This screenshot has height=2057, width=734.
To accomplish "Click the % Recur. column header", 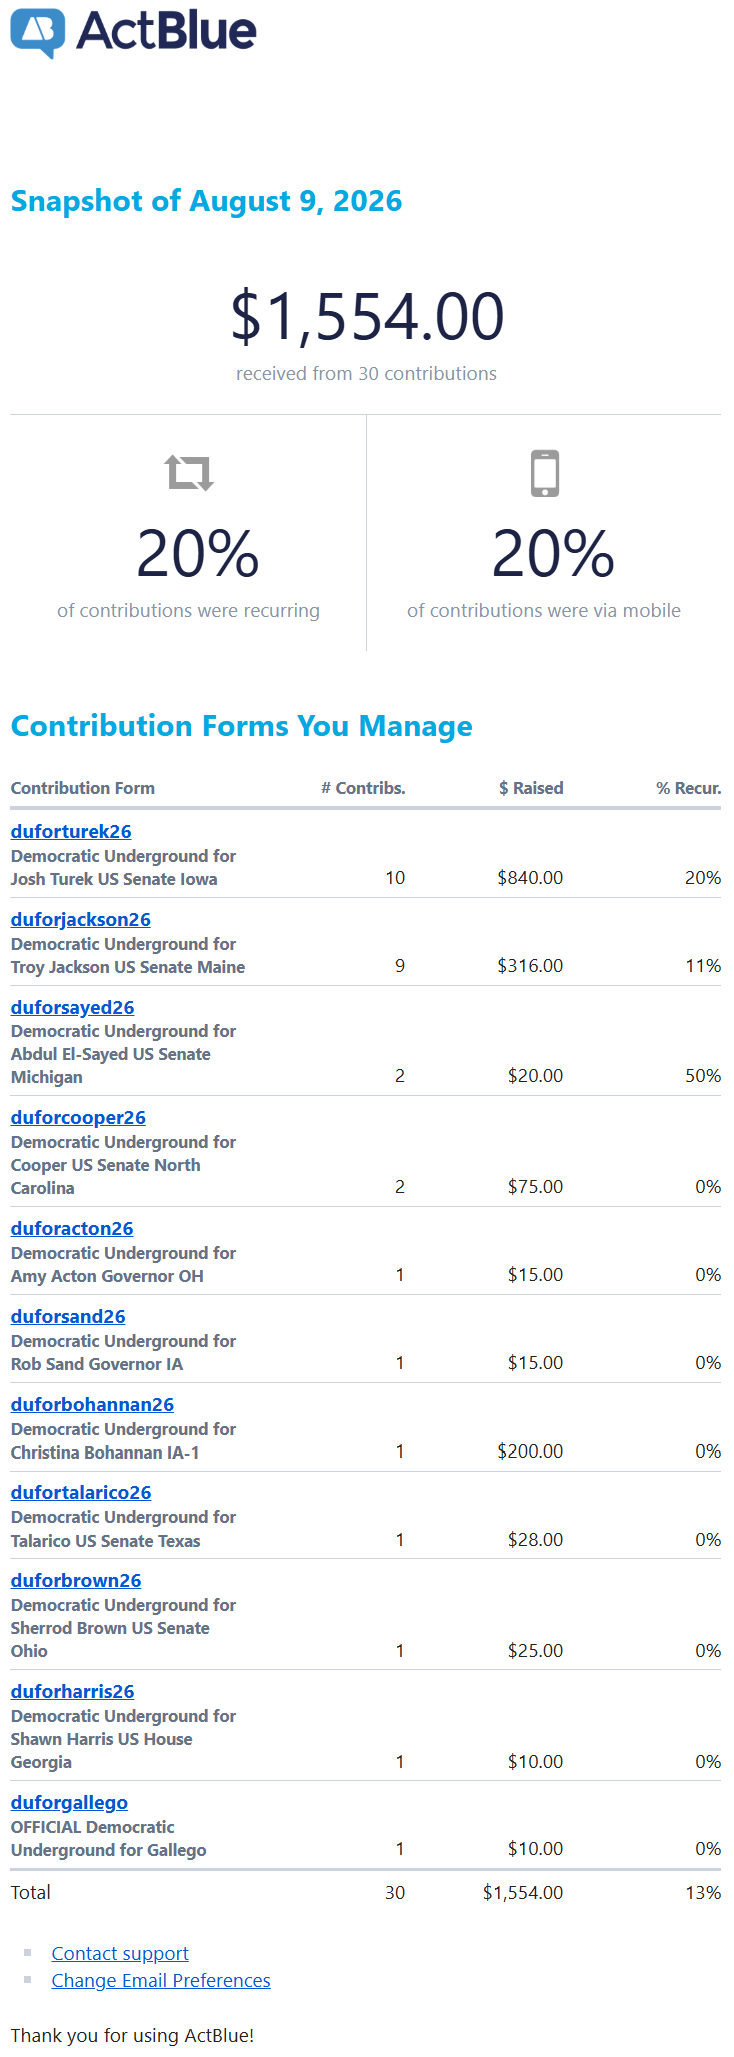I will pos(688,788).
